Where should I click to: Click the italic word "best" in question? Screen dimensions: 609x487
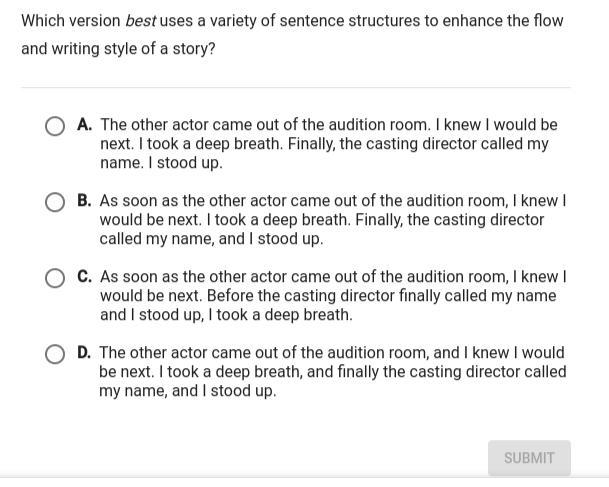(x=141, y=21)
